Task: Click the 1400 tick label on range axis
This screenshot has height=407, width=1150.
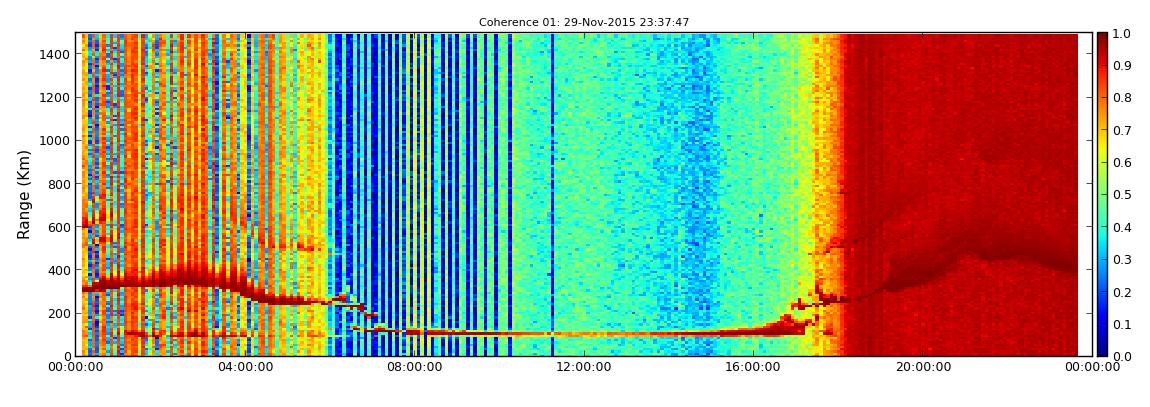Action: click(x=55, y=54)
